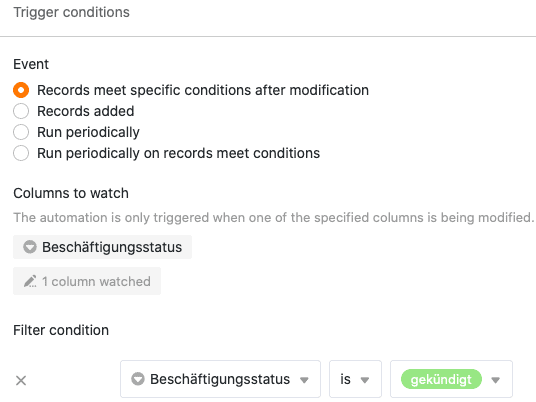Click the single-select icon on watched Beschäftigungsstatus chip
536x402 pixels.
30,247
